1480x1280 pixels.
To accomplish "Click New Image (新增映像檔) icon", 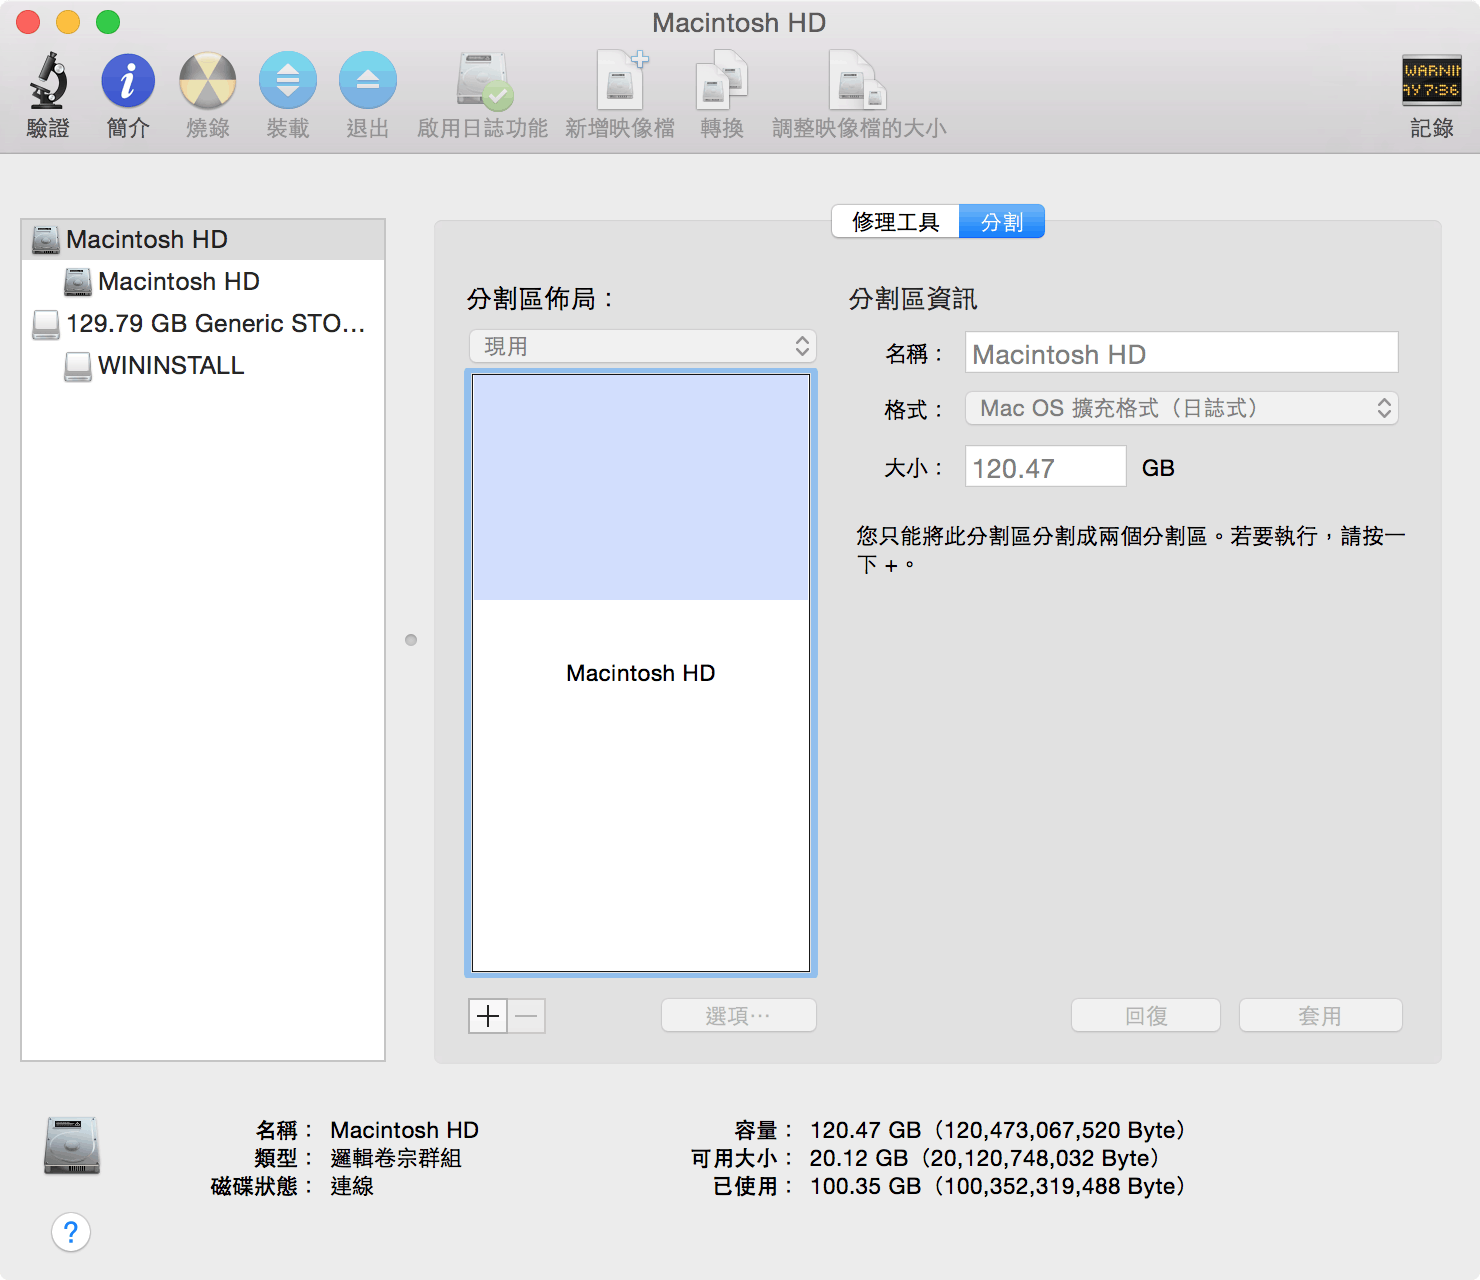I will [621, 80].
